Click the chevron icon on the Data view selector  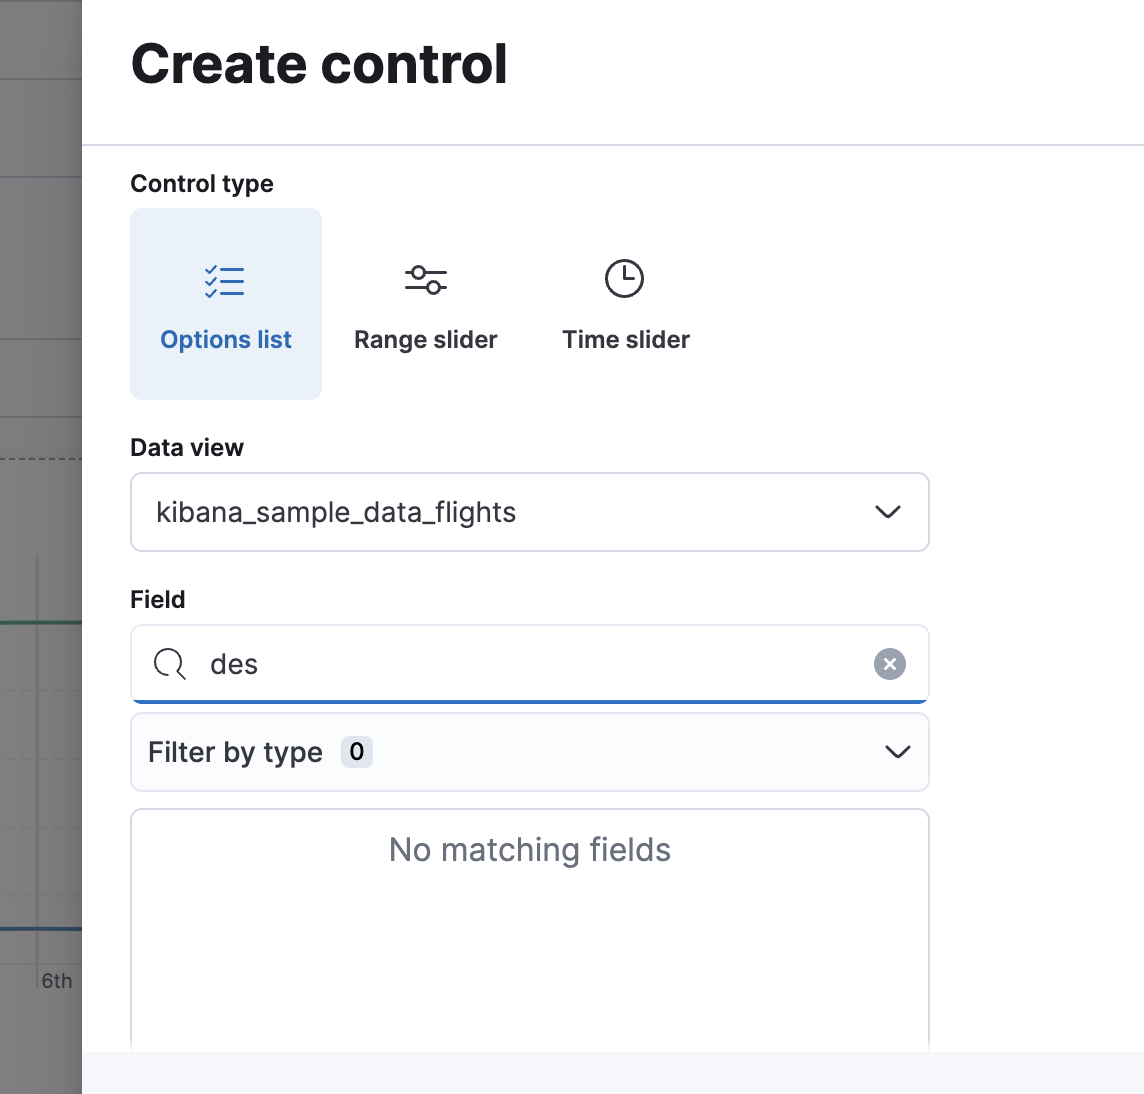886,512
